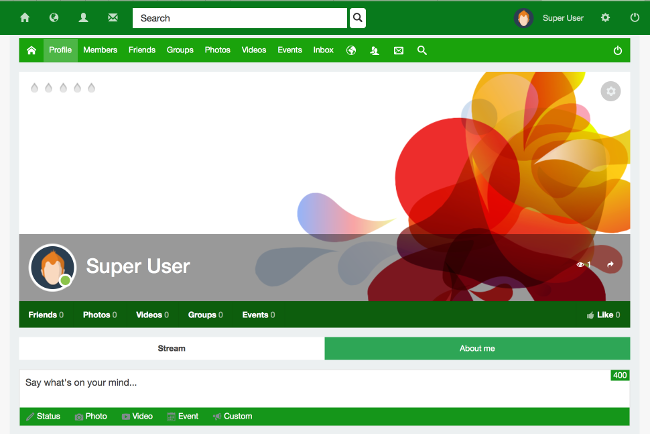
Task: Open the Events menu item
Action: click(290, 50)
